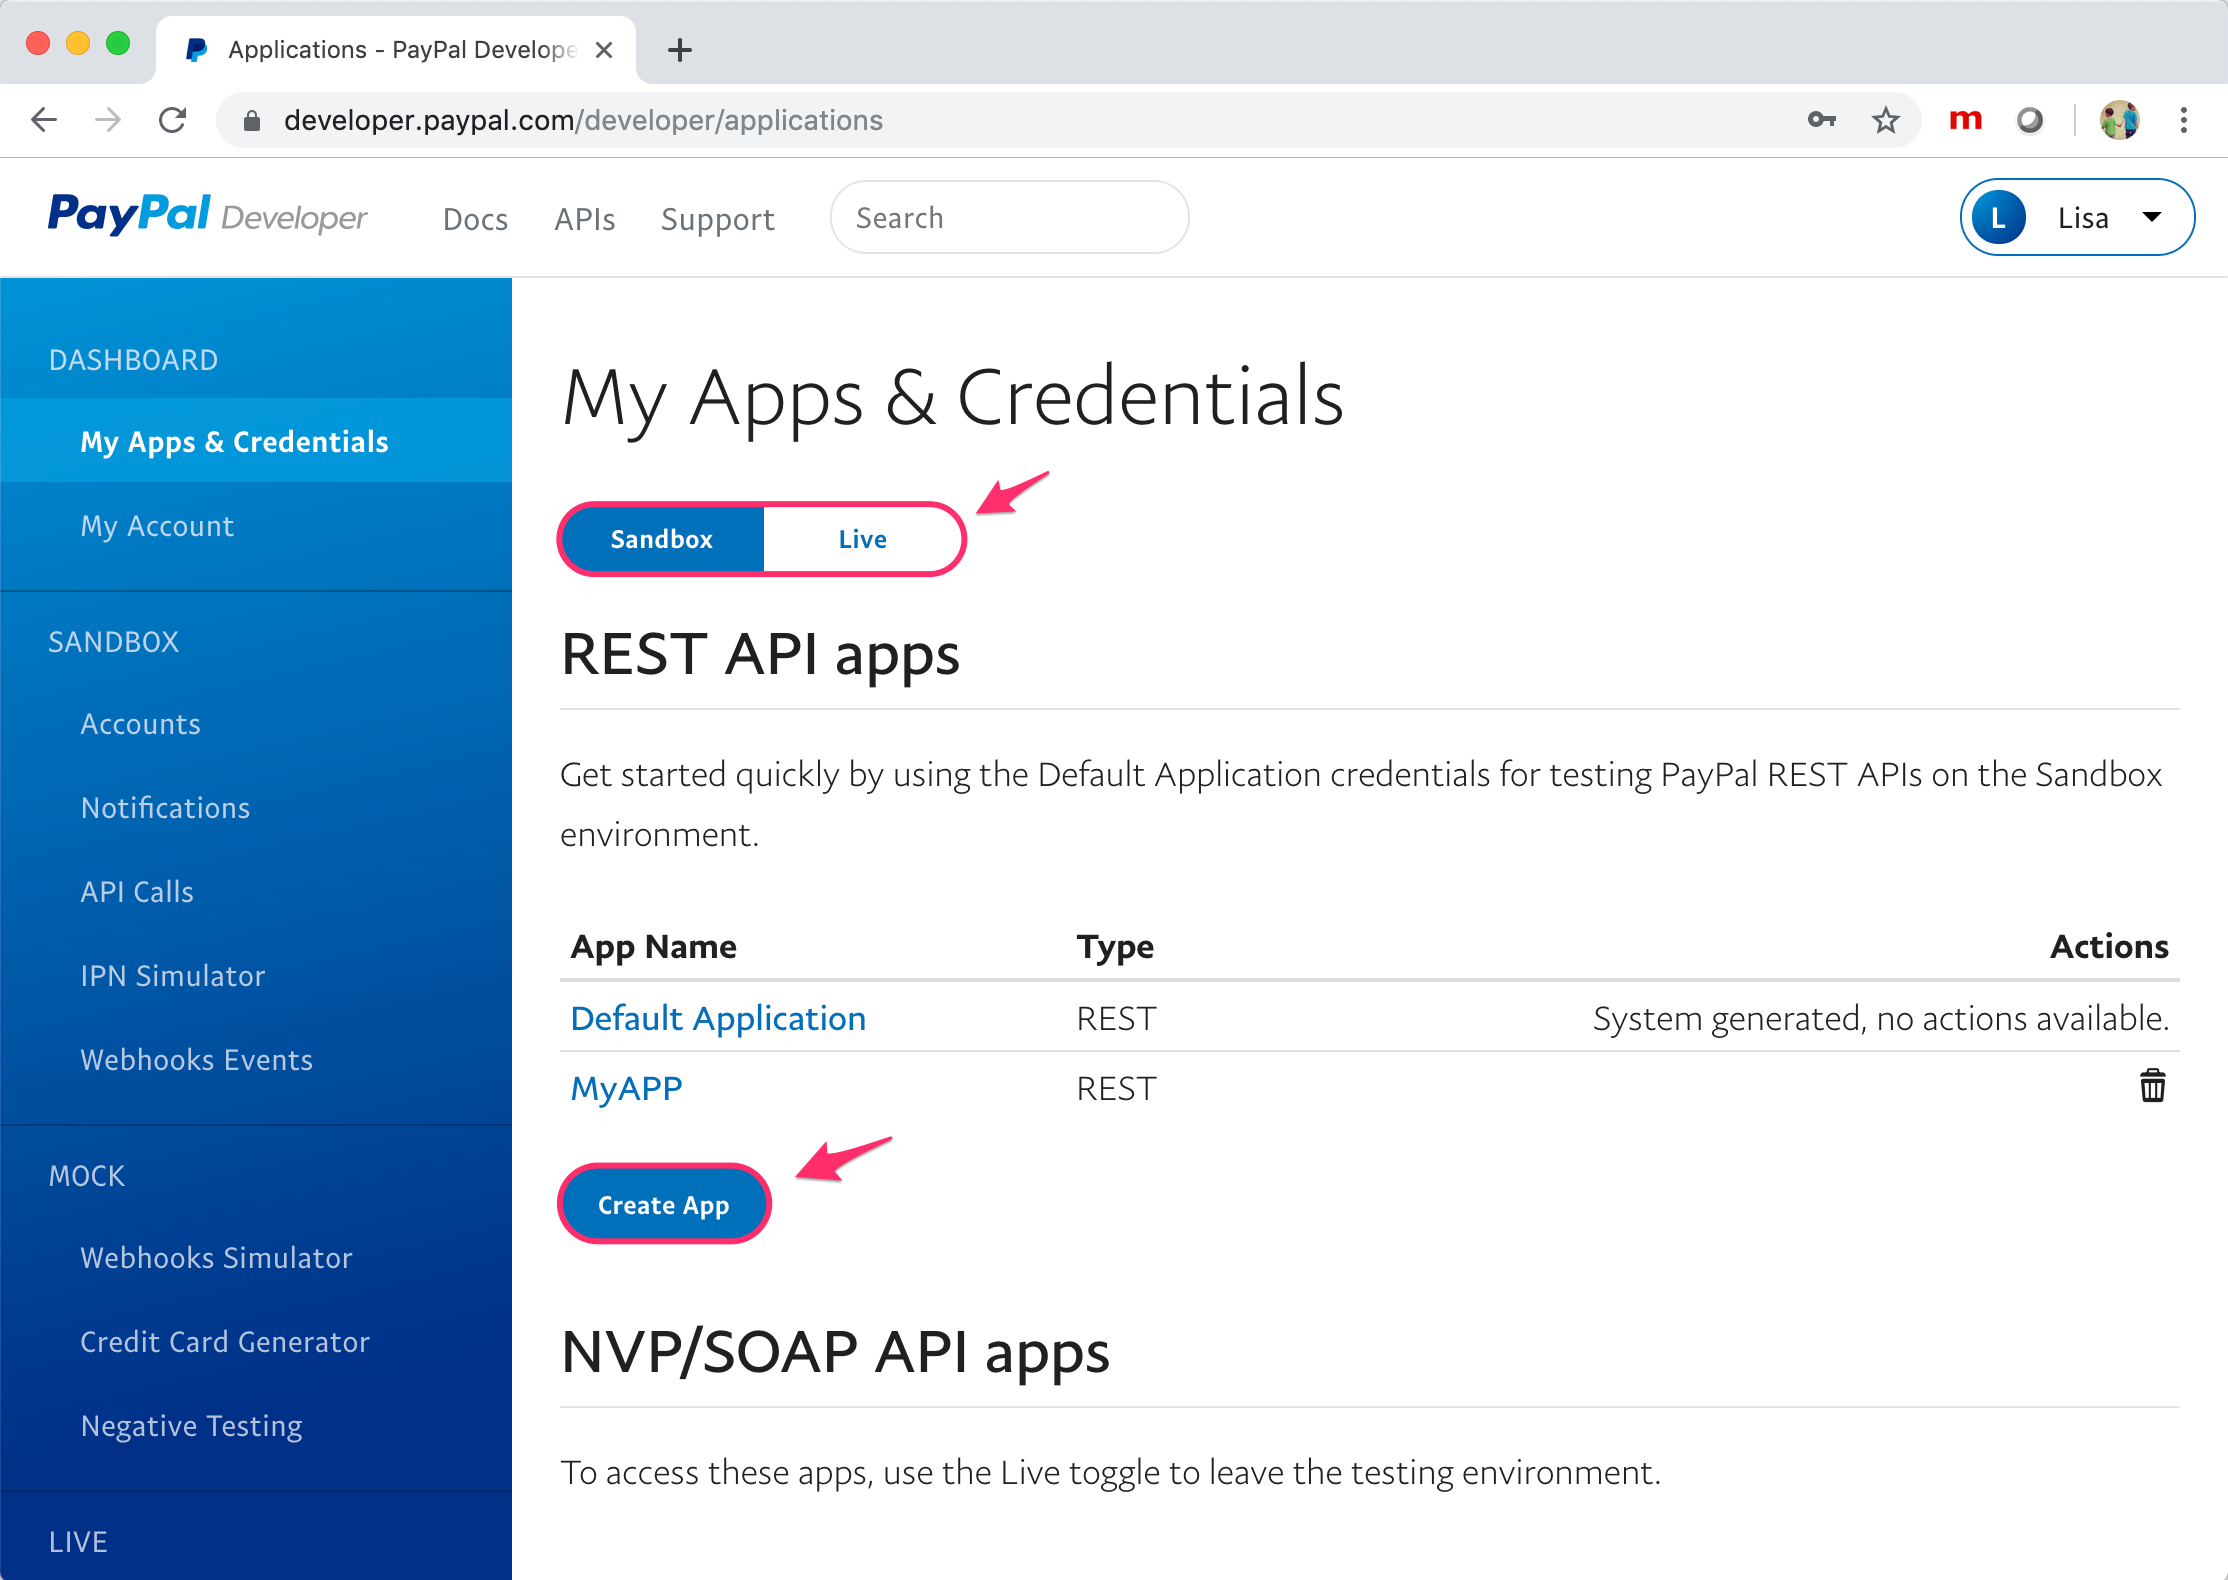2228x1580 pixels.
Task: Reload the page with the refresh icon
Action: pyautogui.click(x=173, y=120)
